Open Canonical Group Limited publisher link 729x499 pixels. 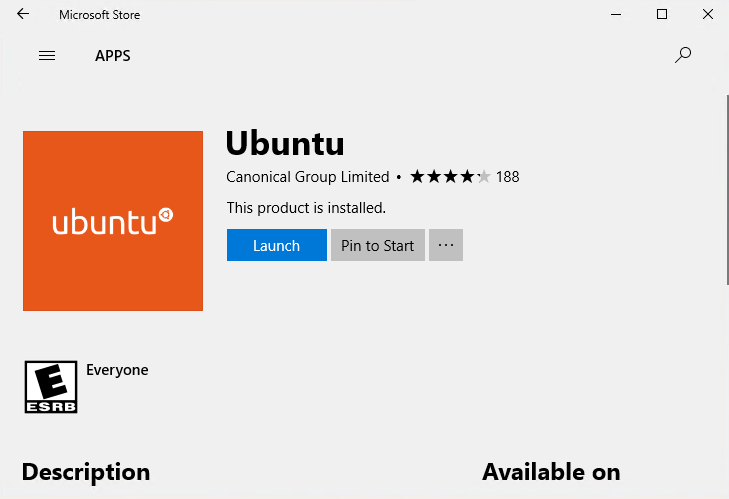308,177
